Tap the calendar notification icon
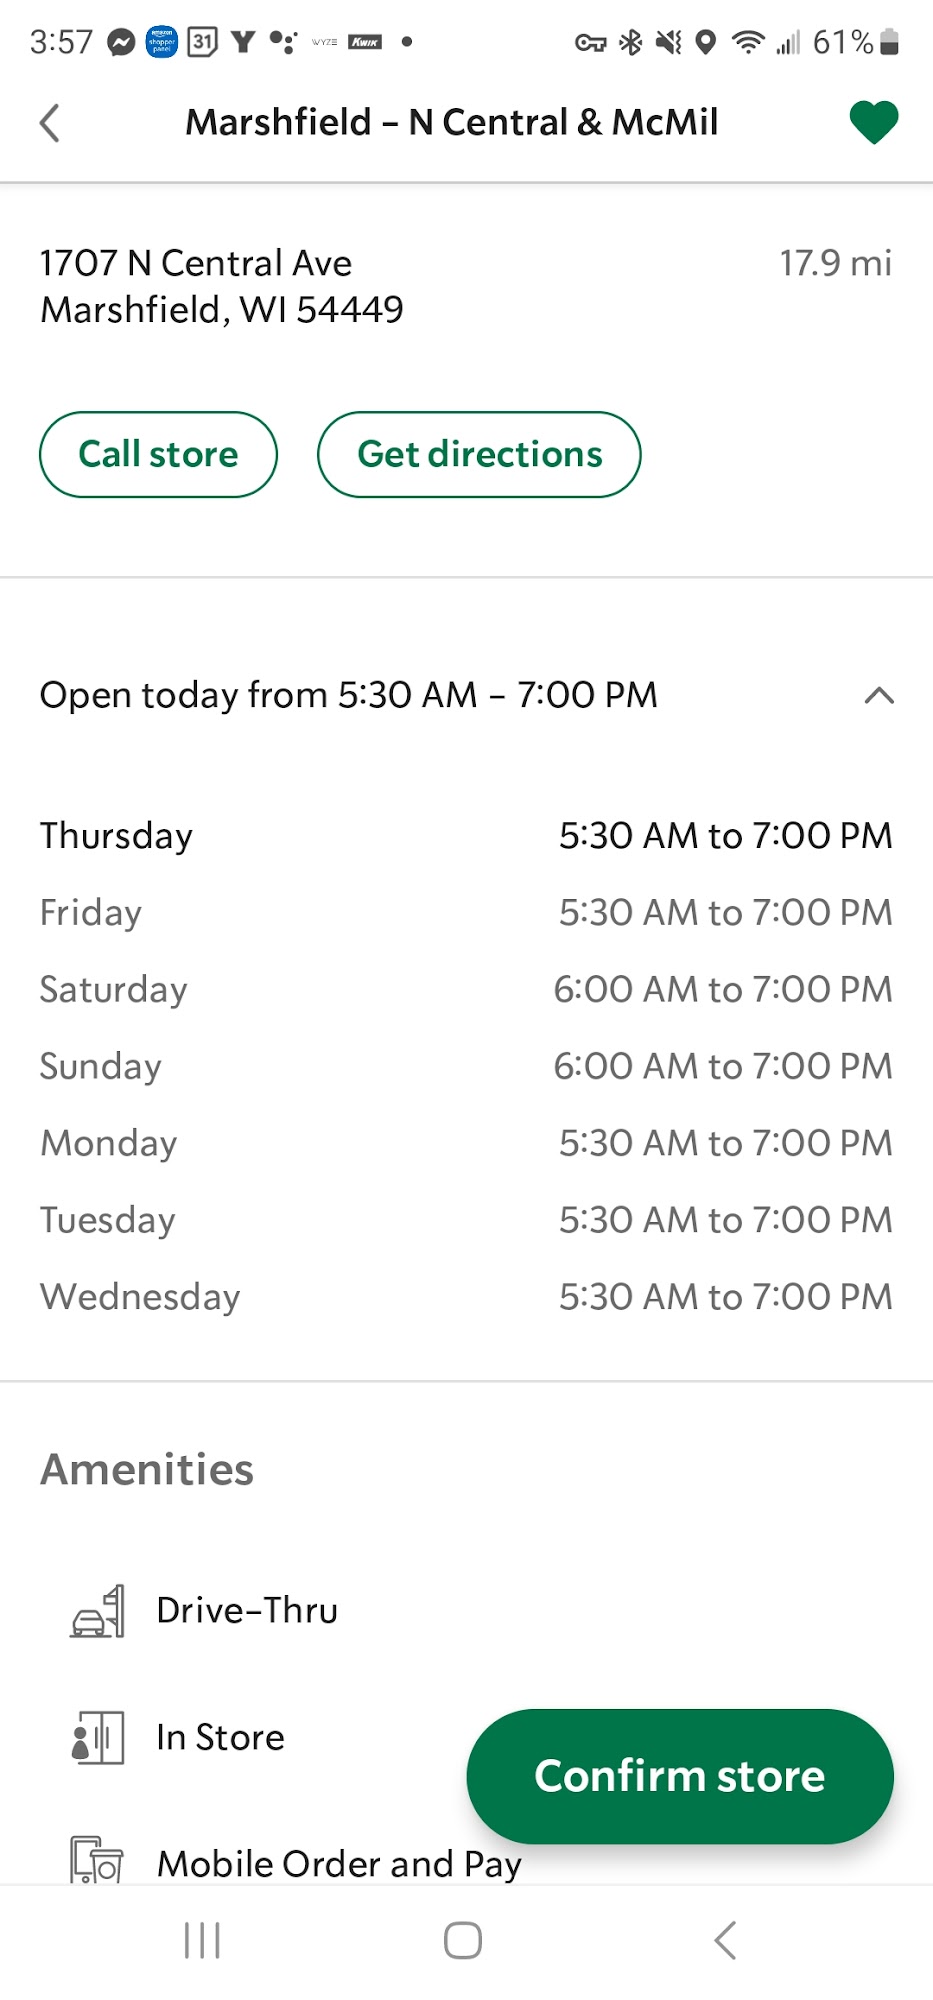933x2000 pixels. click(x=202, y=42)
